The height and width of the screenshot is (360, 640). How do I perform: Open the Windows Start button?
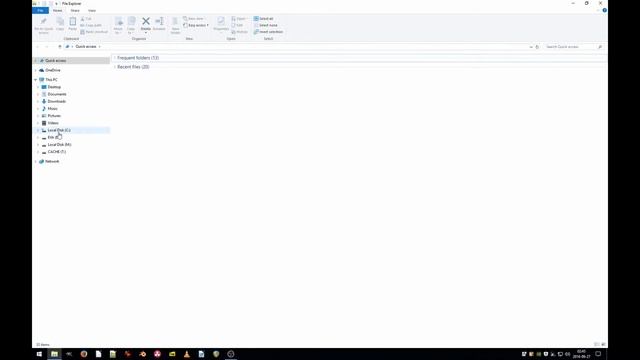pyautogui.click(x=39, y=354)
